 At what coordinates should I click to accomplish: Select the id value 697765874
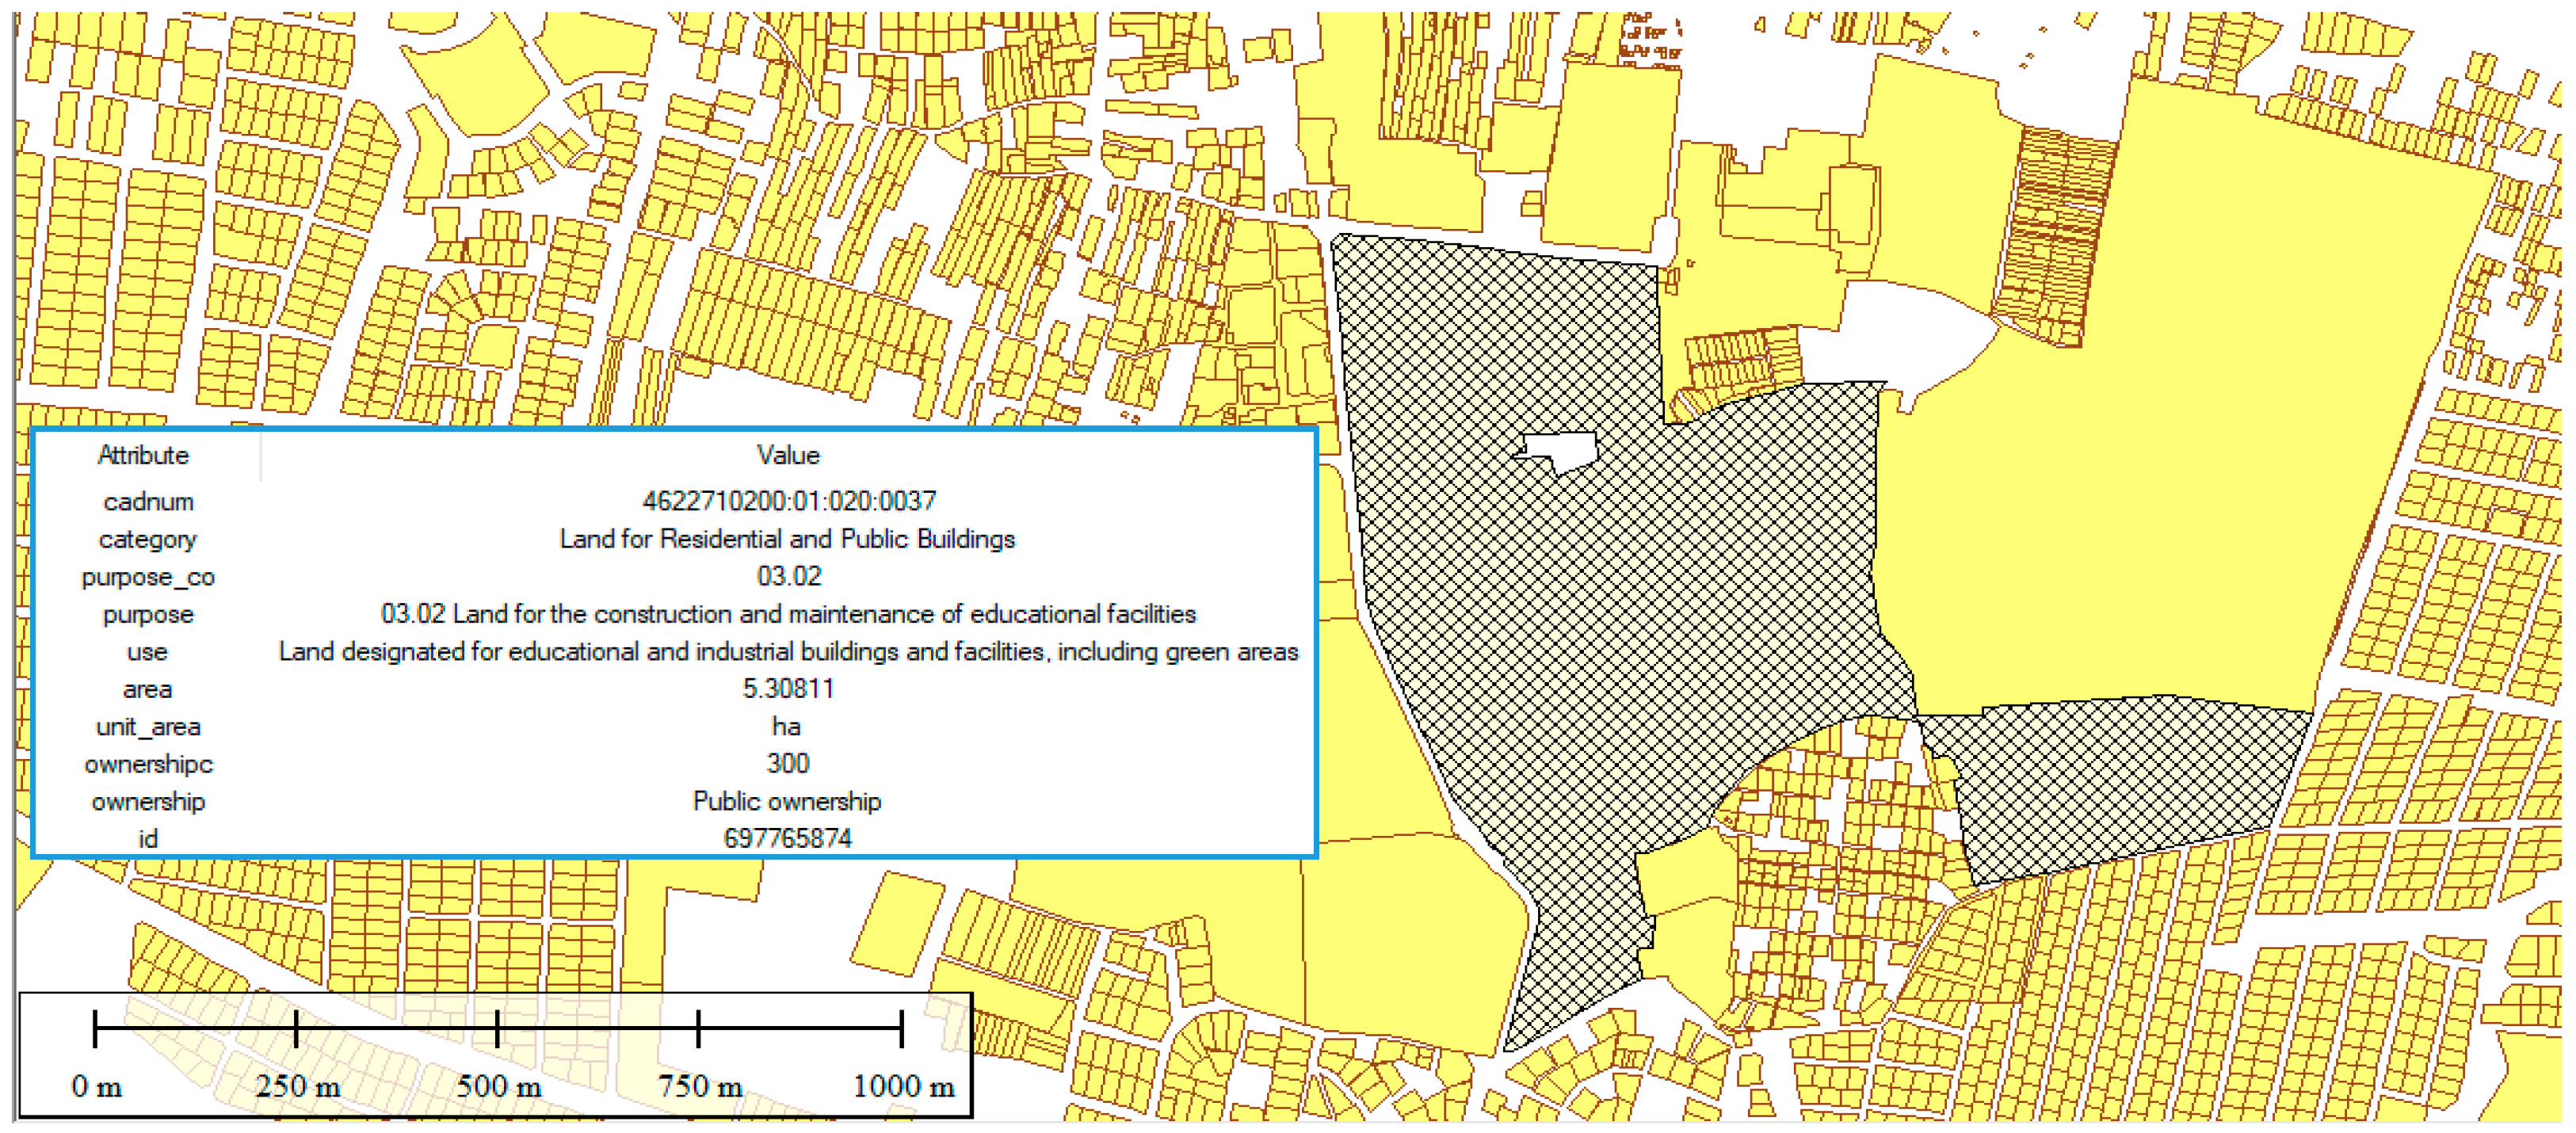point(787,838)
